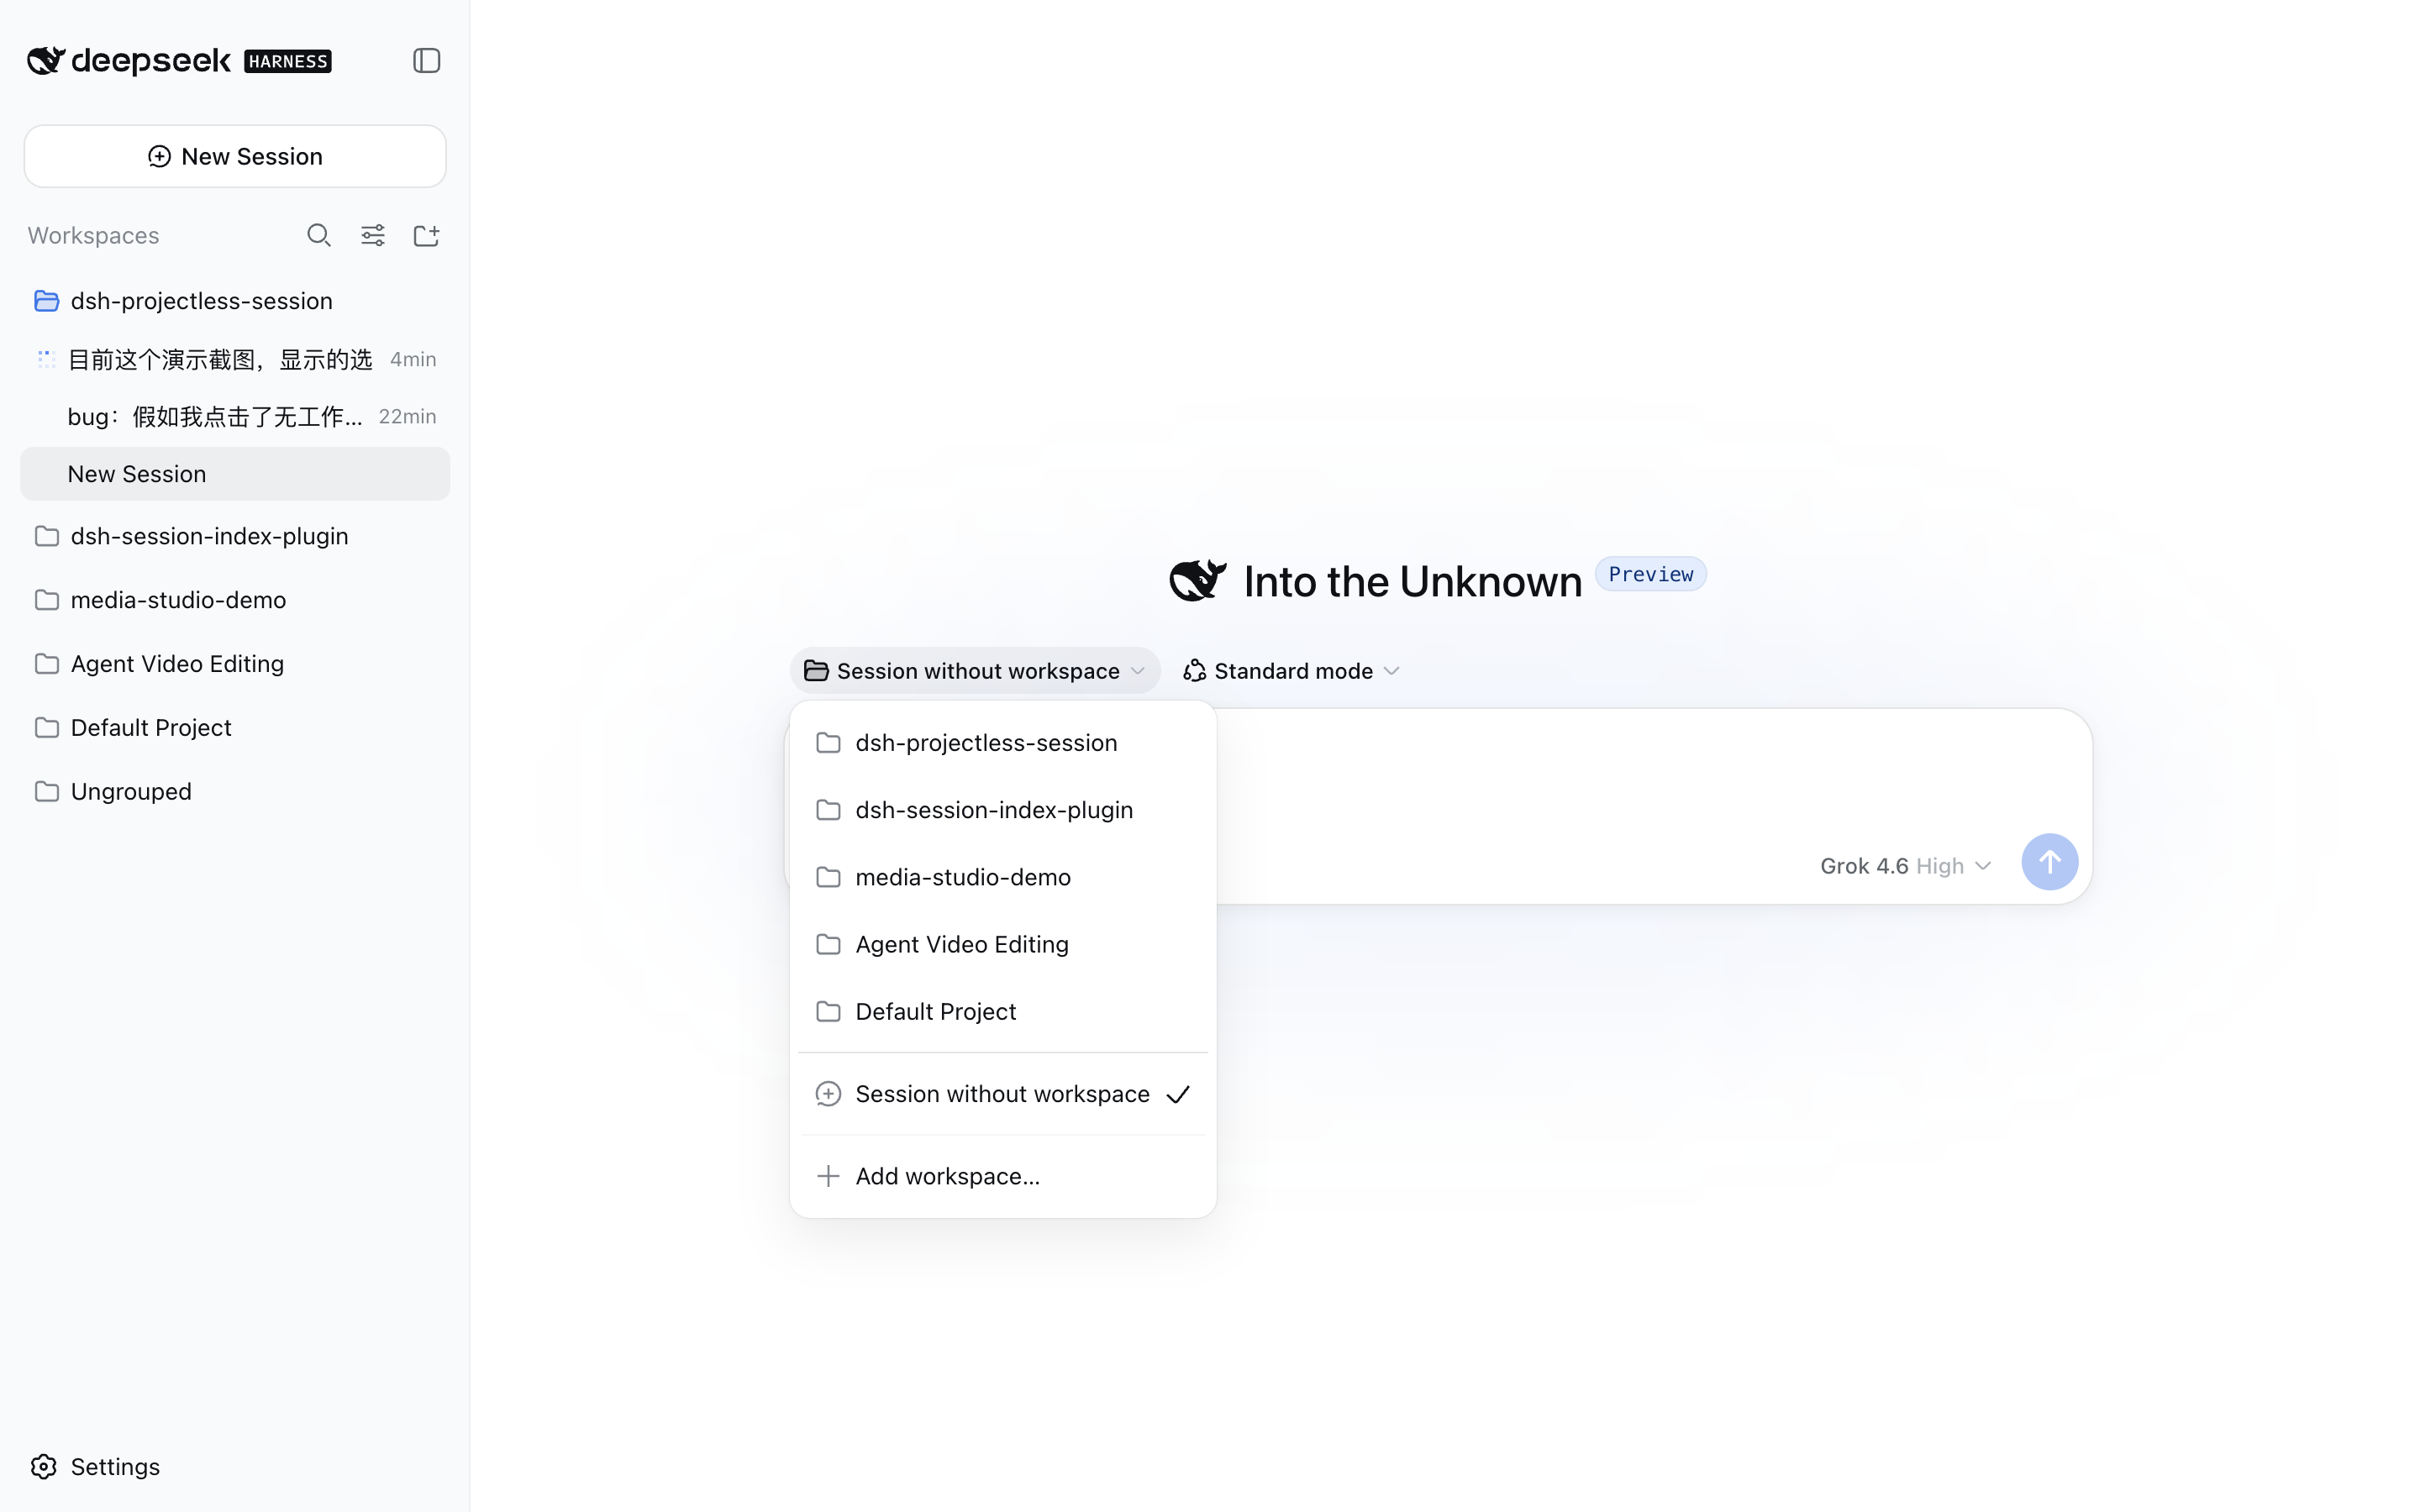This screenshot has height=1512, width=2420.
Task: Click the Workspaces section label
Action: click(93, 235)
